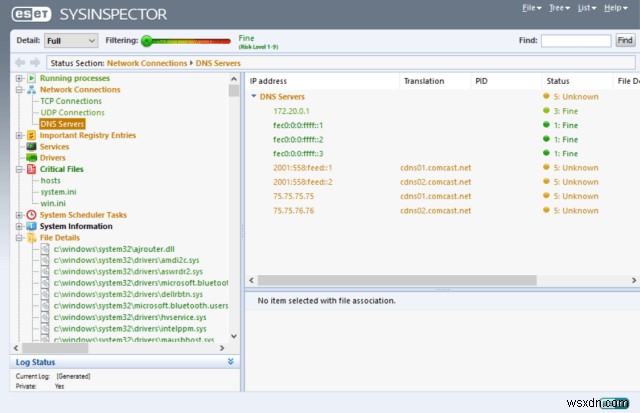
Task: Collapse the Log Status panel
Action: tap(231, 362)
